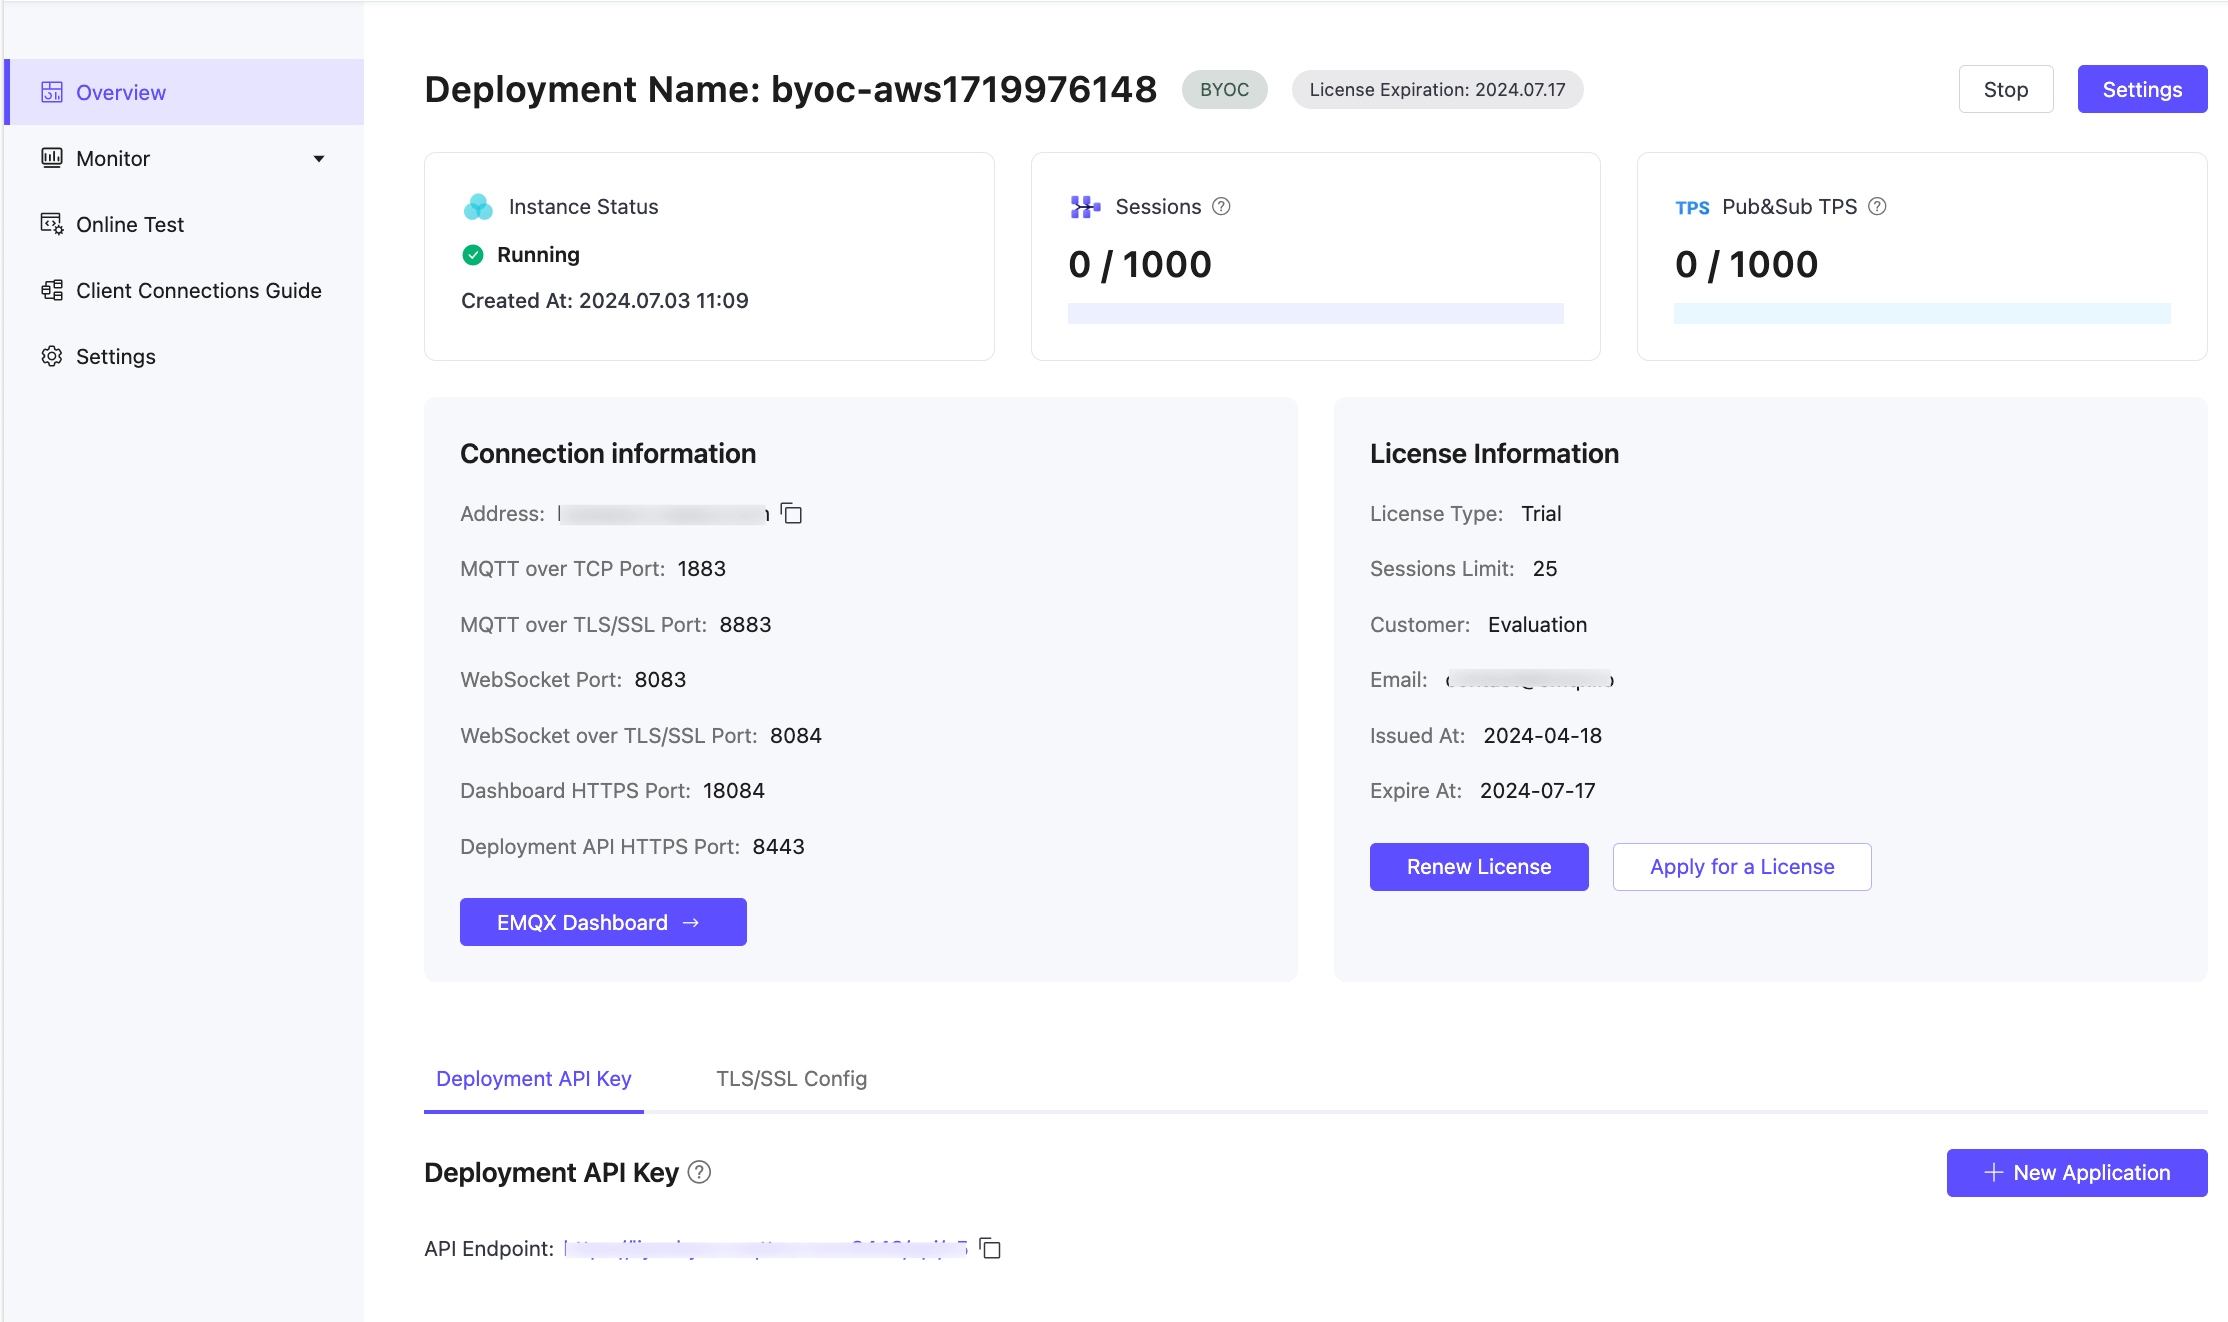This screenshot has width=2228, height=1322.
Task: Select the Deployment API Key tab
Action: coord(533,1078)
